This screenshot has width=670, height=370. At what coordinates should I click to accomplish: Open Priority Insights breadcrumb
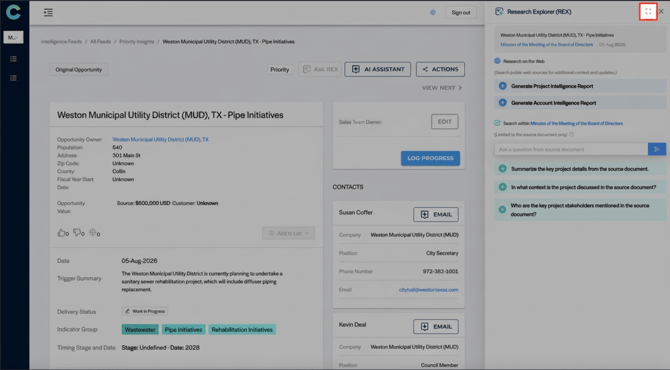click(136, 41)
